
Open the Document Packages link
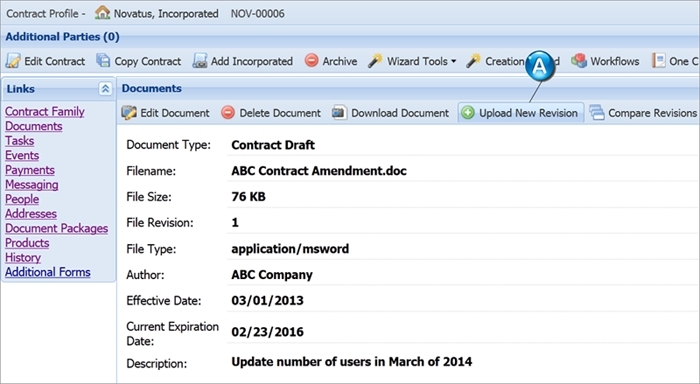click(56, 228)
